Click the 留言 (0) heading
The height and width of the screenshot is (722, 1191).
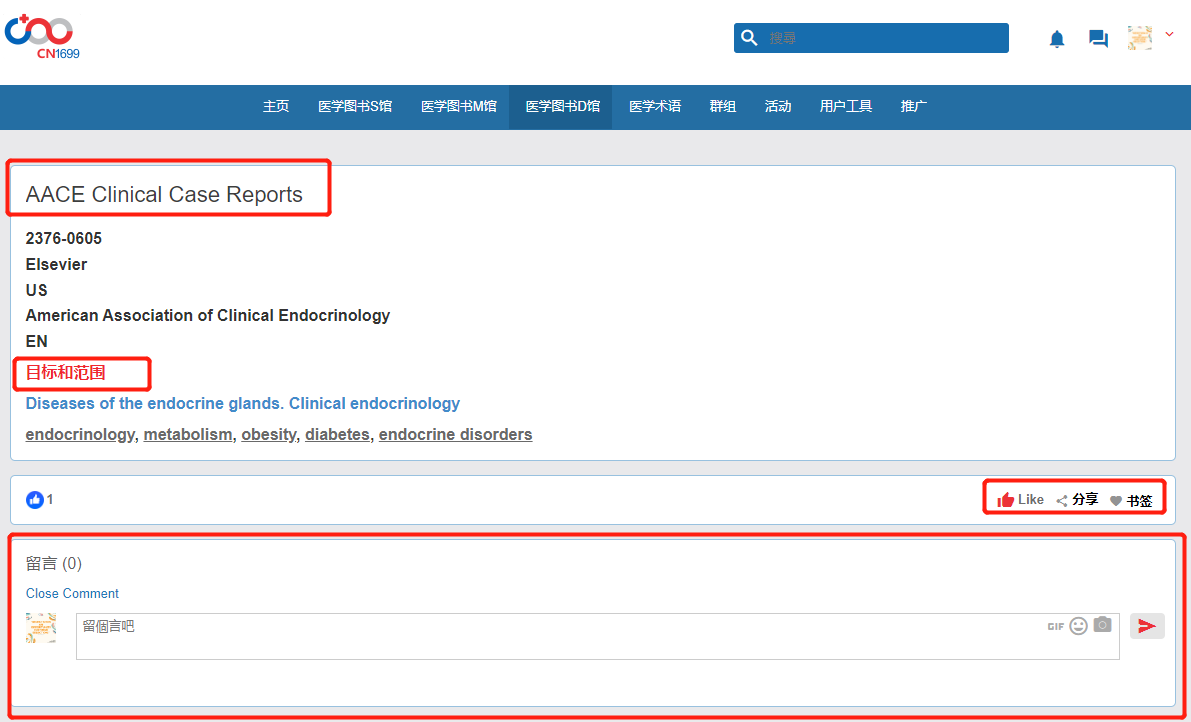click(x=54, y=563)
